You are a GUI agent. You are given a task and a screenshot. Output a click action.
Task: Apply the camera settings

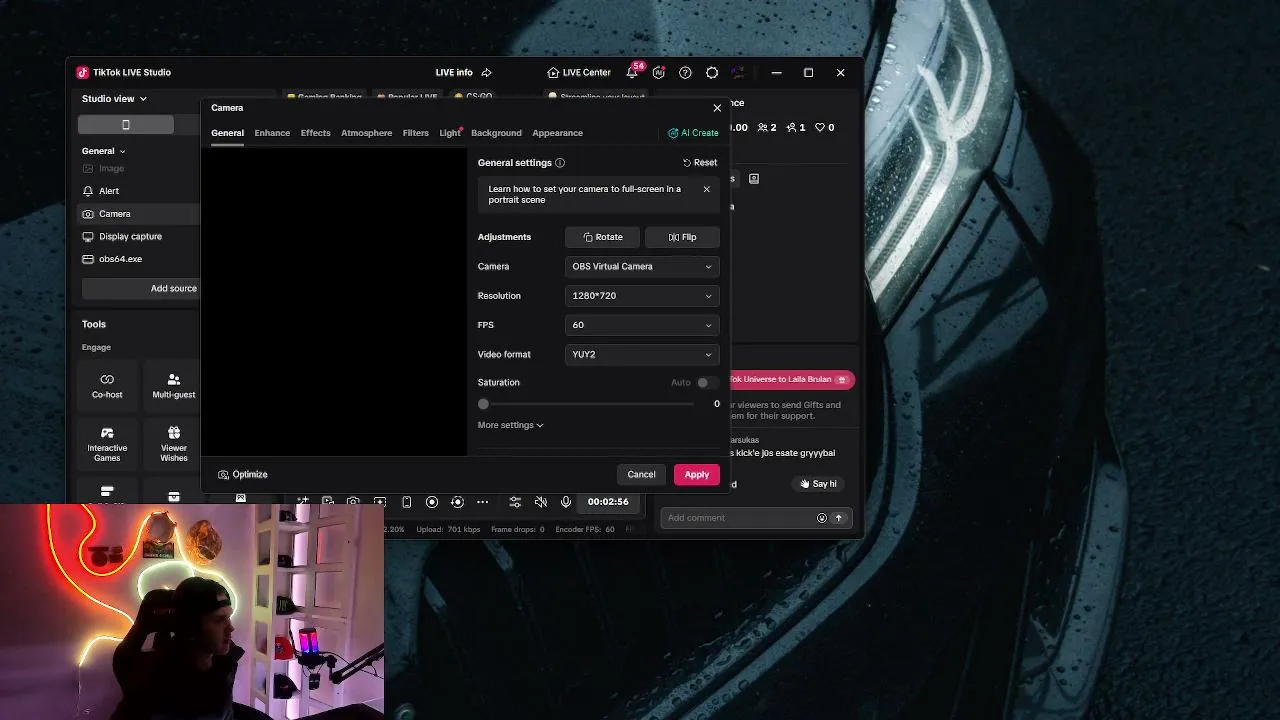click(x=696, y=474)
